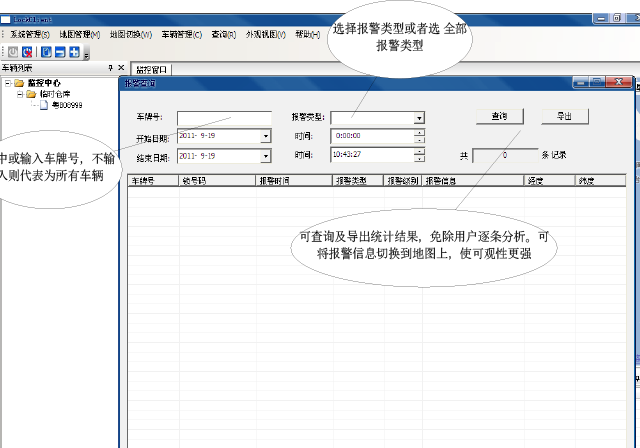This screenshot has width=640, height=448.
Task: Restore the LockClient main window
Action: coord(617,18)
